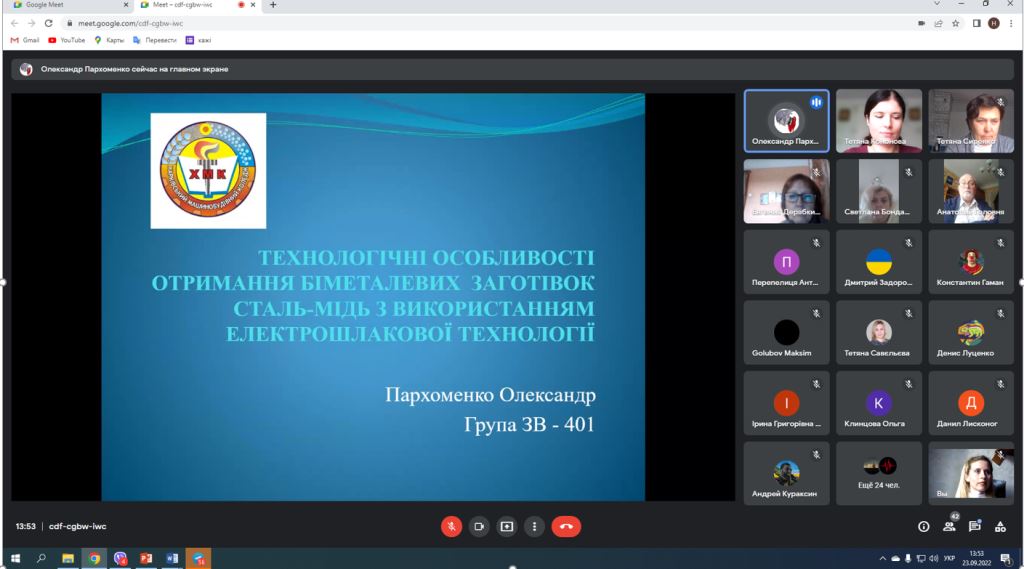
Task: Select Тетяна Сиренко video tile
Action: tap(971, 121)
